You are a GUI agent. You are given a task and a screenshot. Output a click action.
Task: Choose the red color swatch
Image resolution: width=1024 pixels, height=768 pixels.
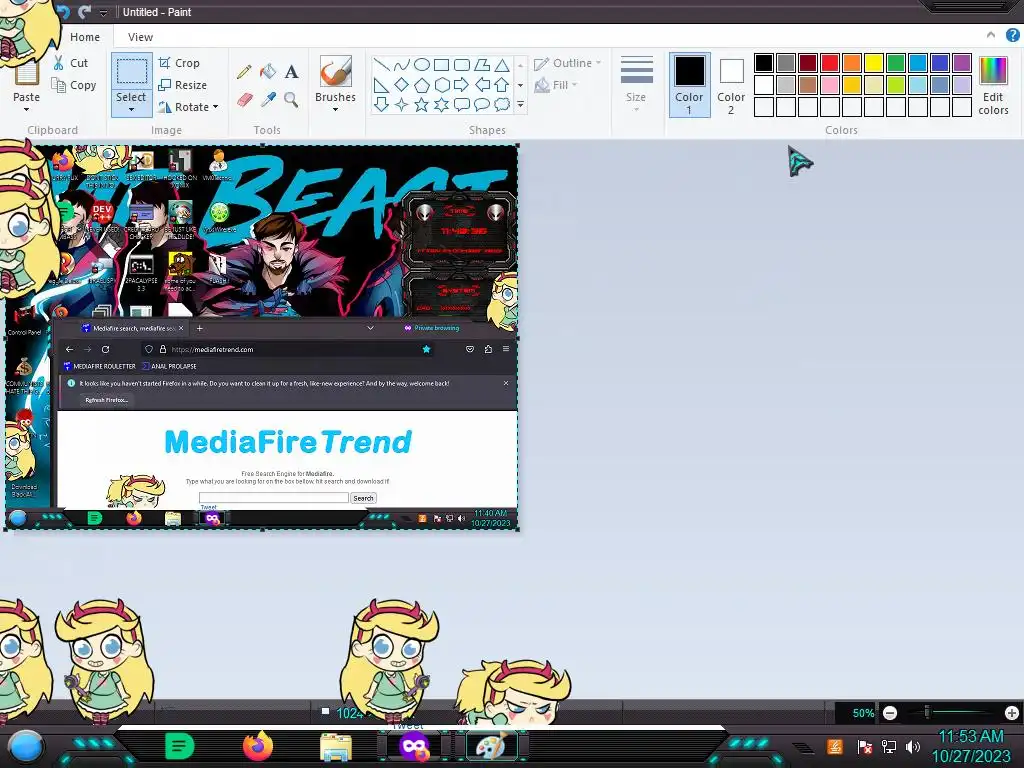pyautogui.click(x=830, y=63)
